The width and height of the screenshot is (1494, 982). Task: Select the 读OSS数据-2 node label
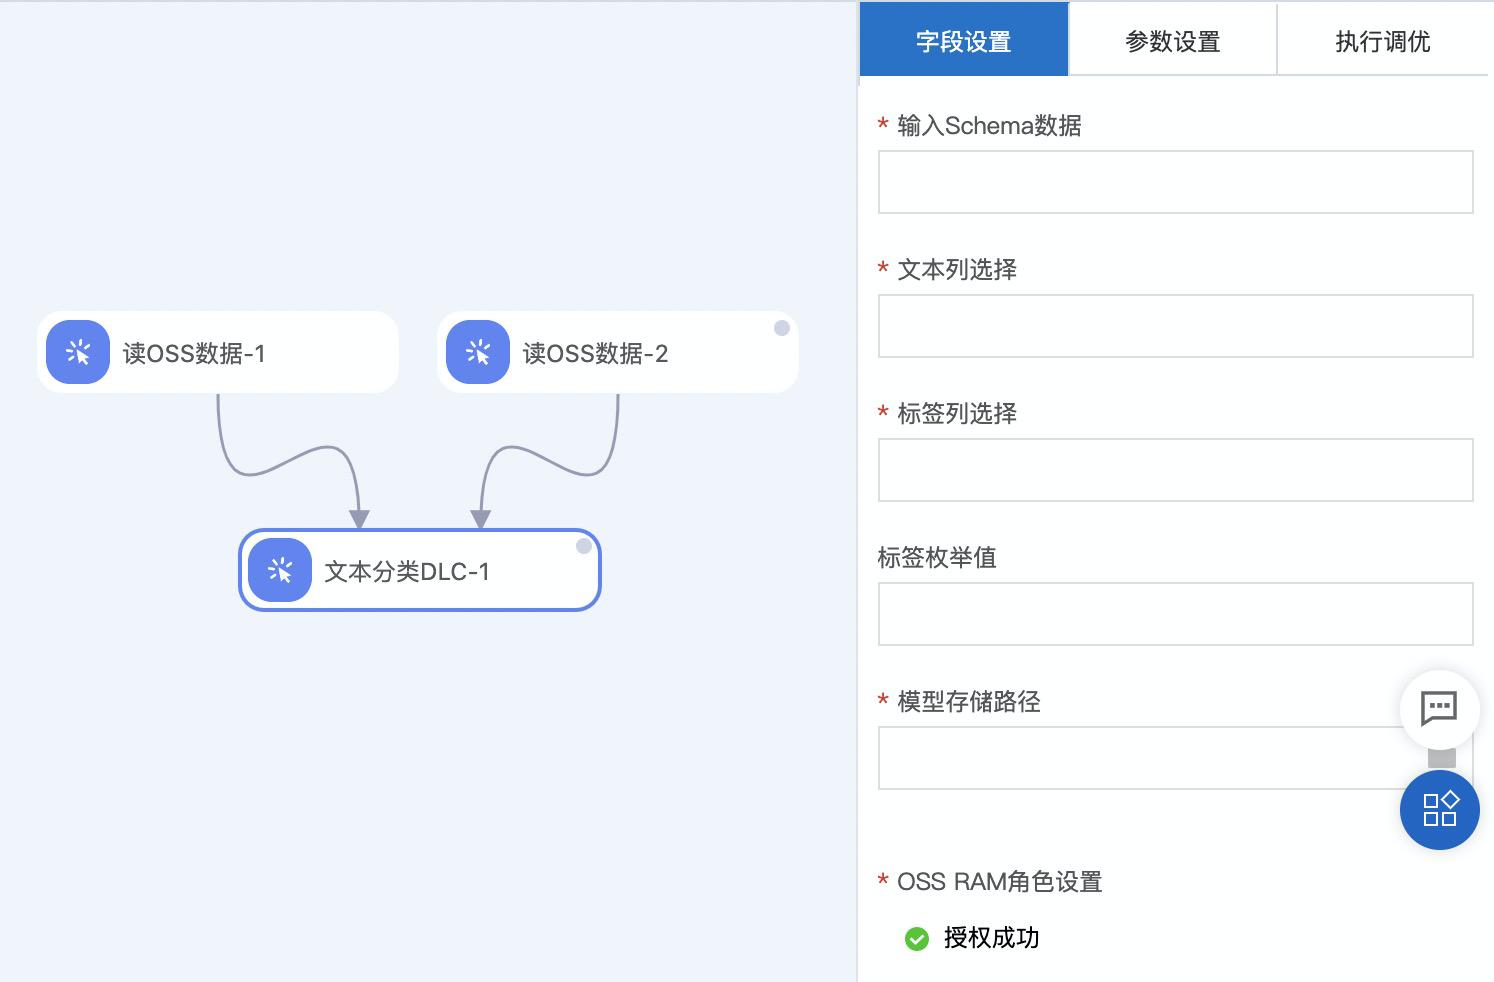coord(595,353)
